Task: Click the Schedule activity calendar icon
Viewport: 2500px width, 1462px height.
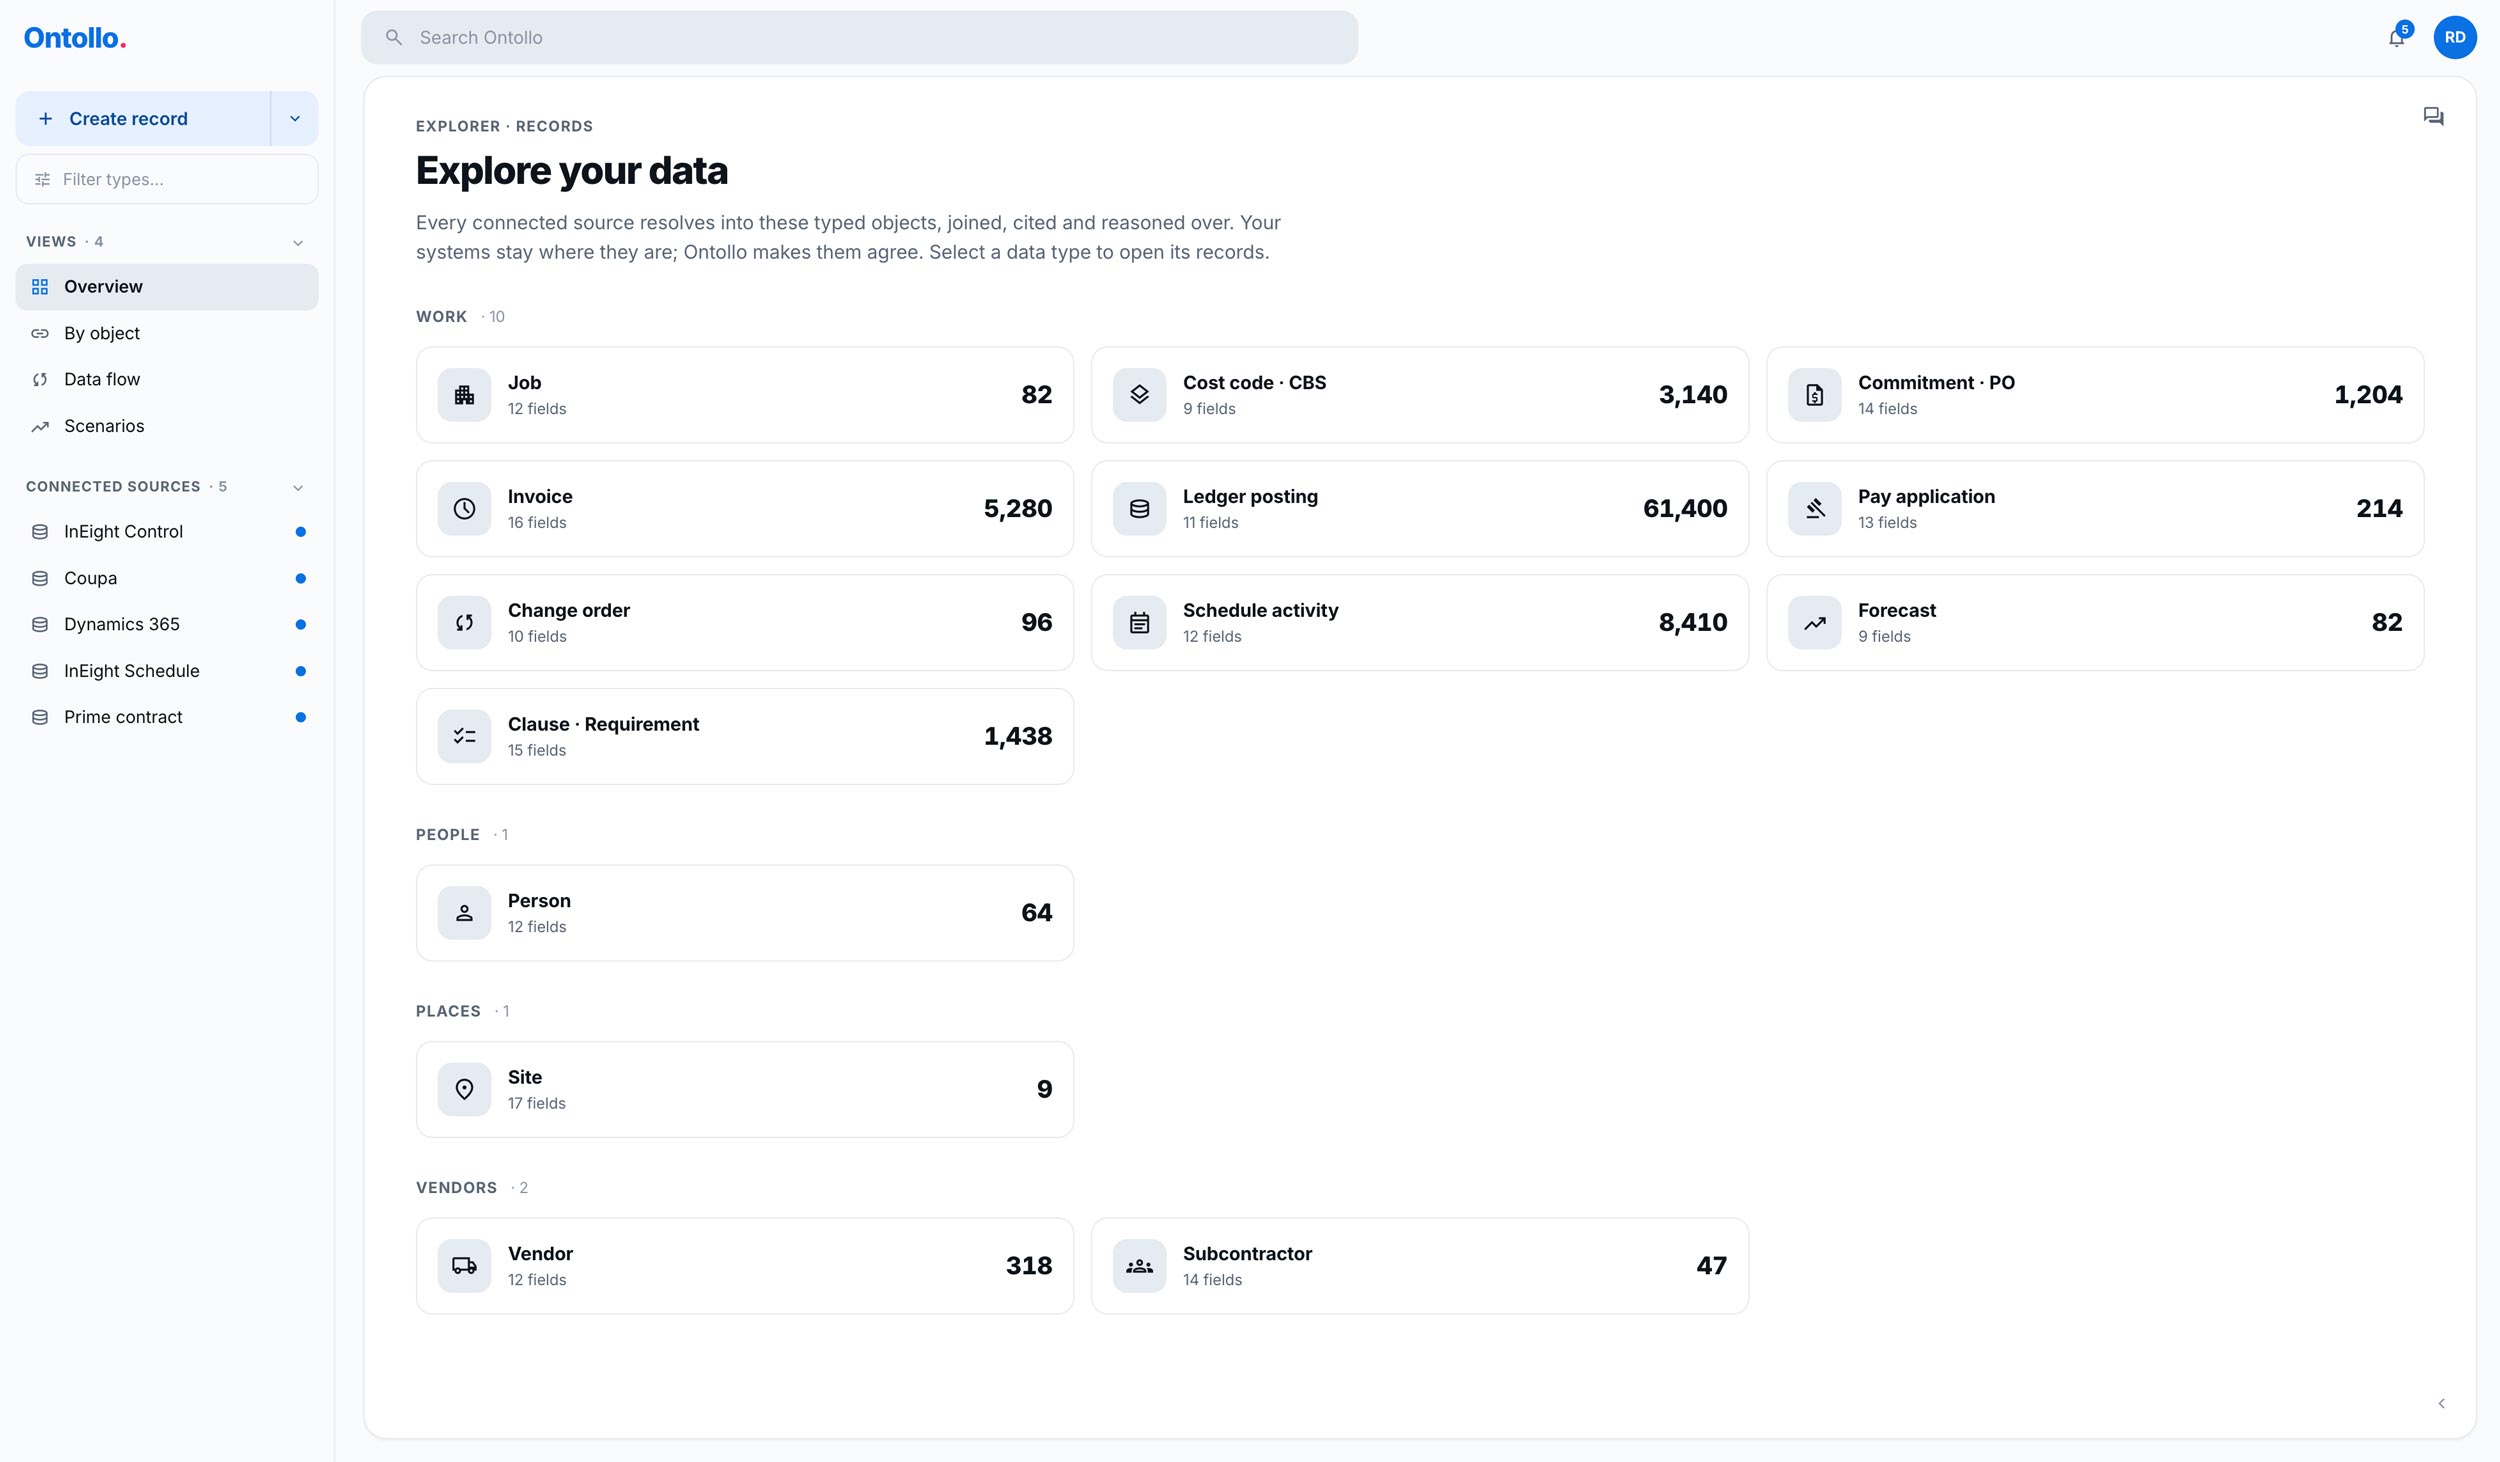Action: point(1139,623)
